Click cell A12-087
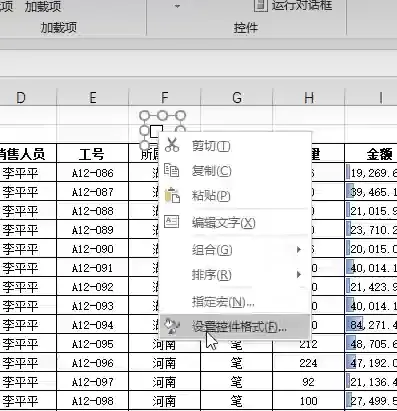 point(93,192)
